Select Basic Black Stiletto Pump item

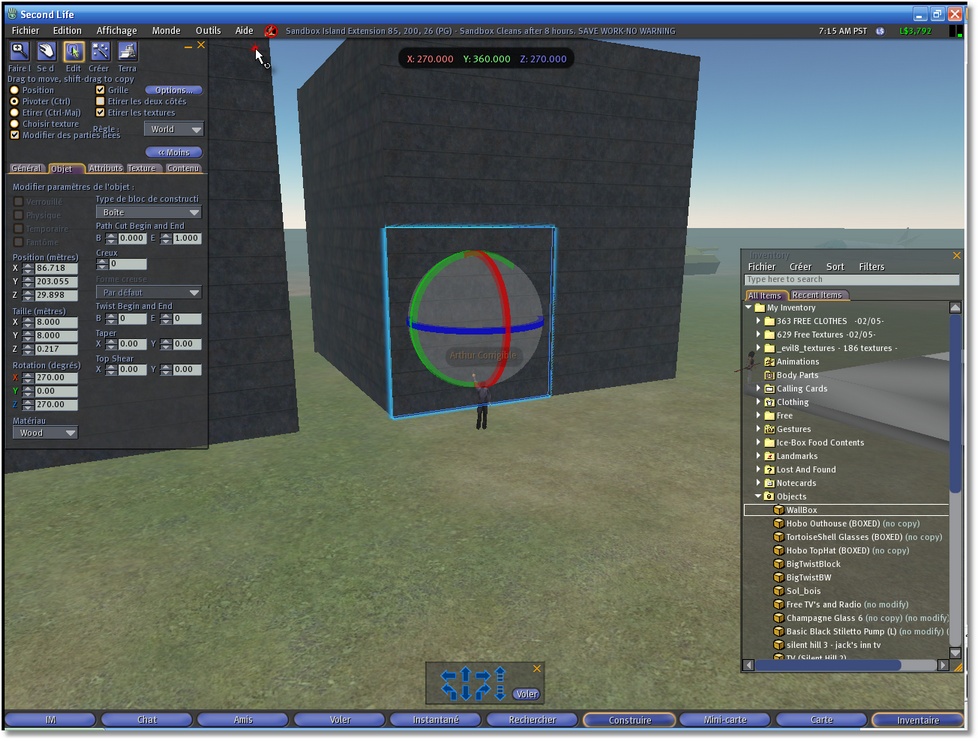(x=861, y=631)
